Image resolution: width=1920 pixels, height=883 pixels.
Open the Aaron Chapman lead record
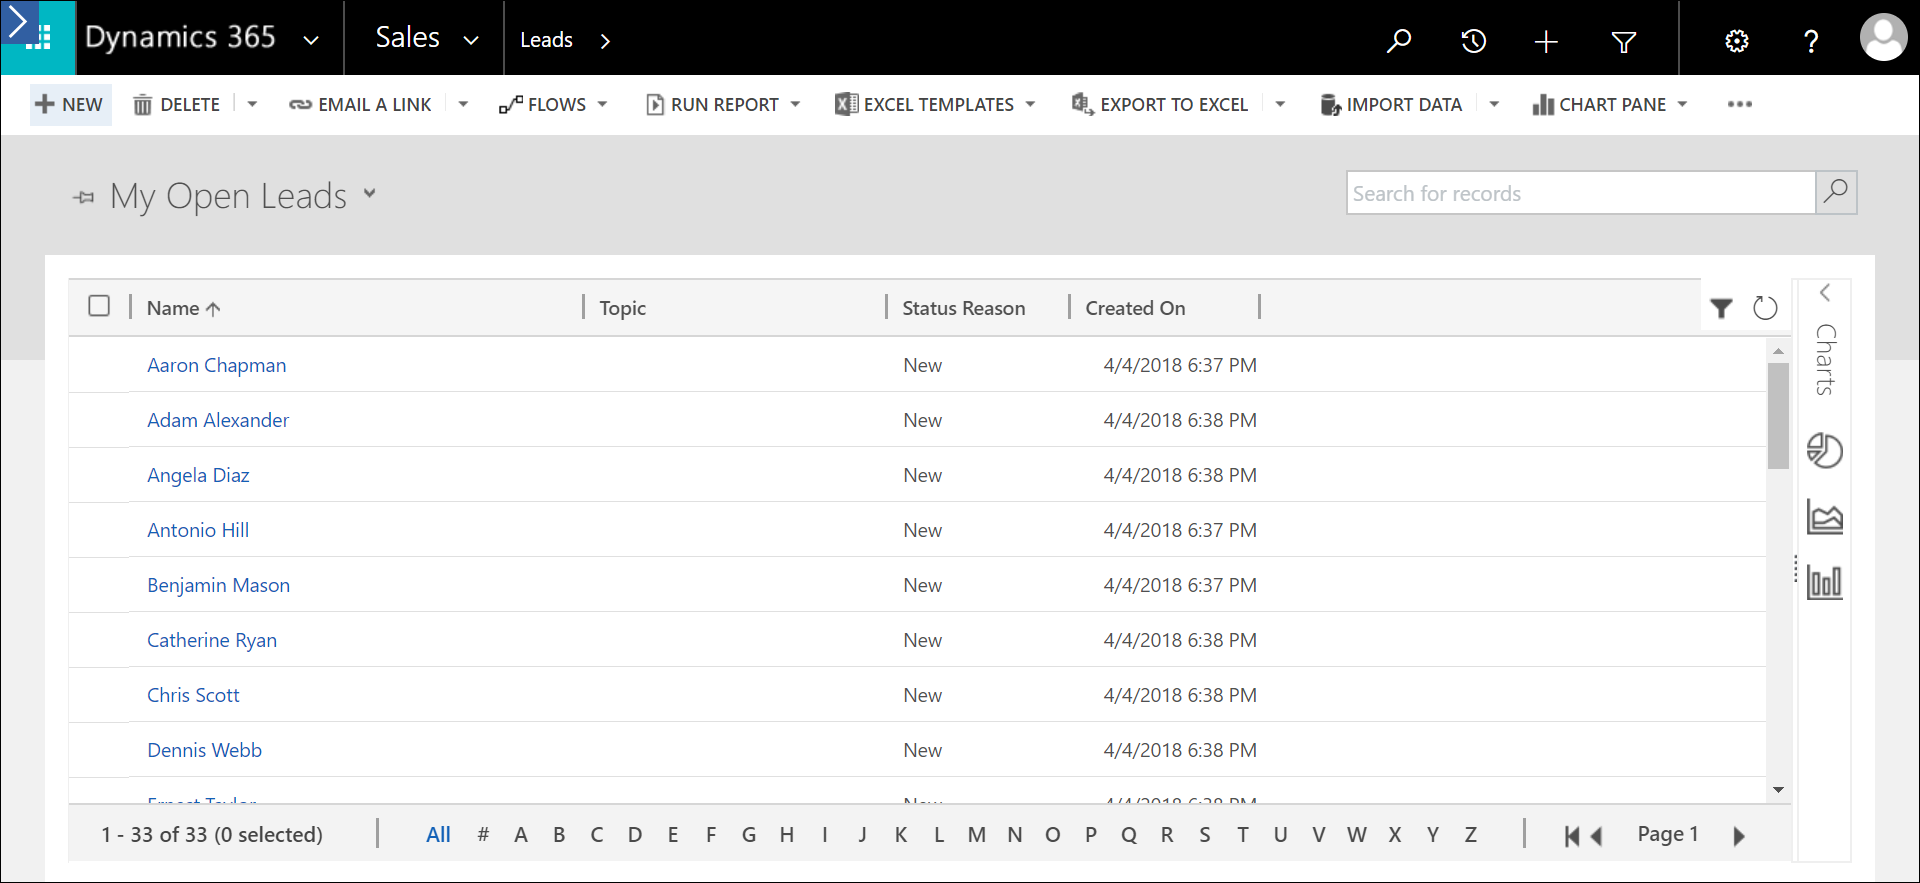[x=216, y=365]
